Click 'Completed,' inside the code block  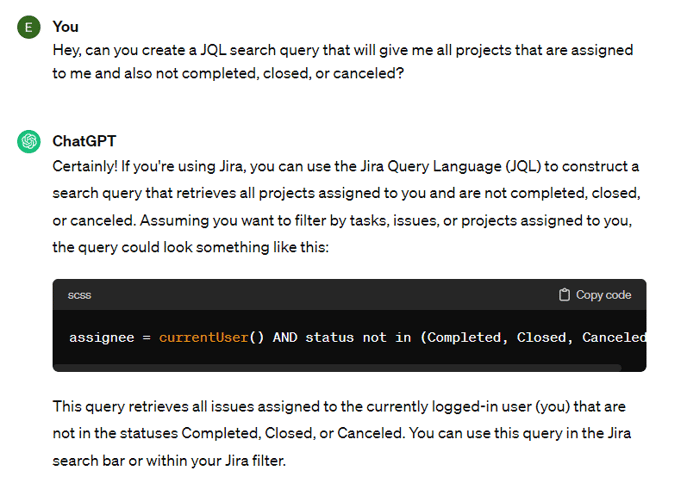[x=467, y=337]
